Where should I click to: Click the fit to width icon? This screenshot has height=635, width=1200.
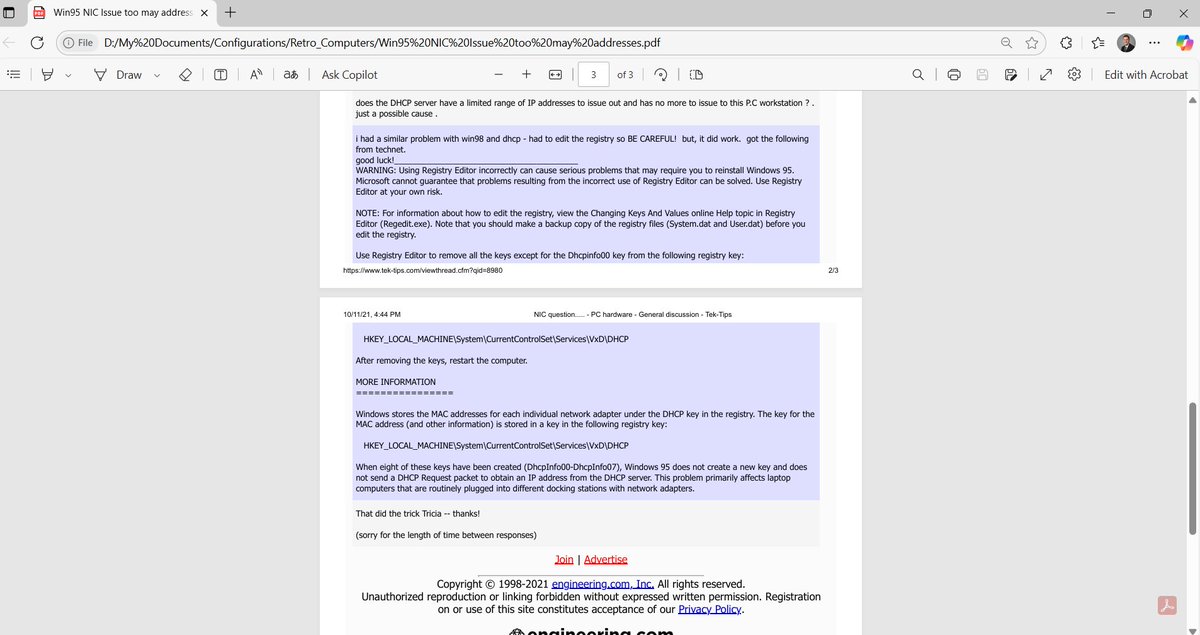tap(556, 74)
